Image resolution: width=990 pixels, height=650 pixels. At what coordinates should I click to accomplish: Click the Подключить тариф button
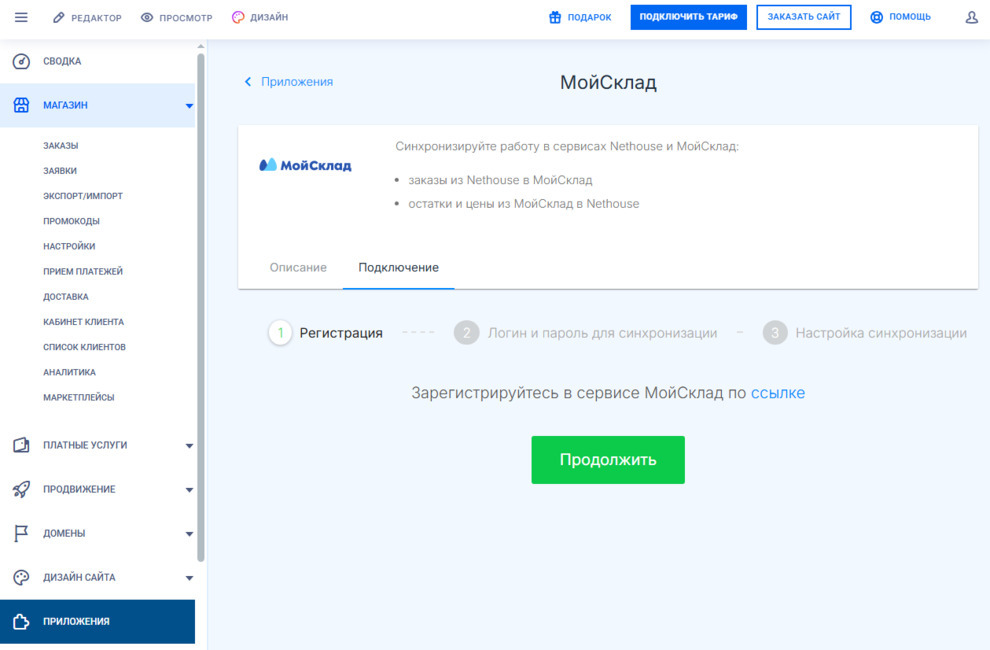[x=688, y=17]
